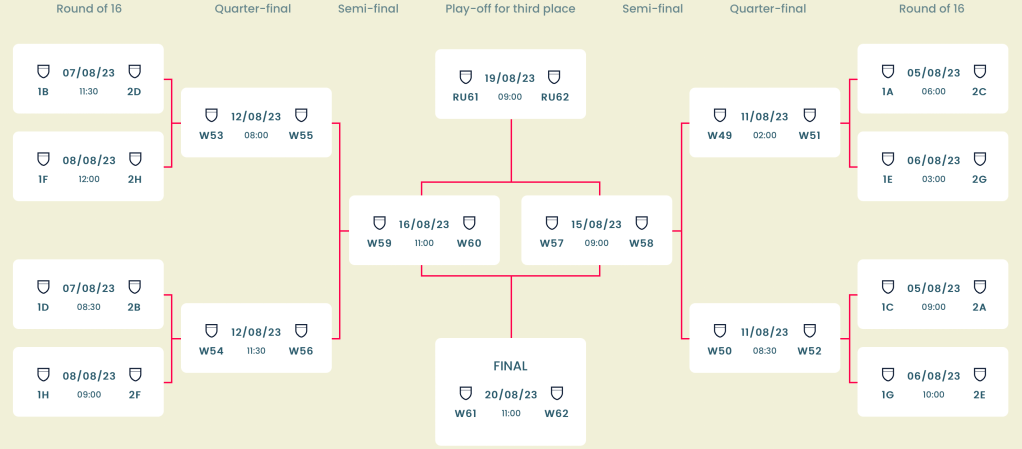
Task: Click the shield icon above W53
Action: (211, 115)
